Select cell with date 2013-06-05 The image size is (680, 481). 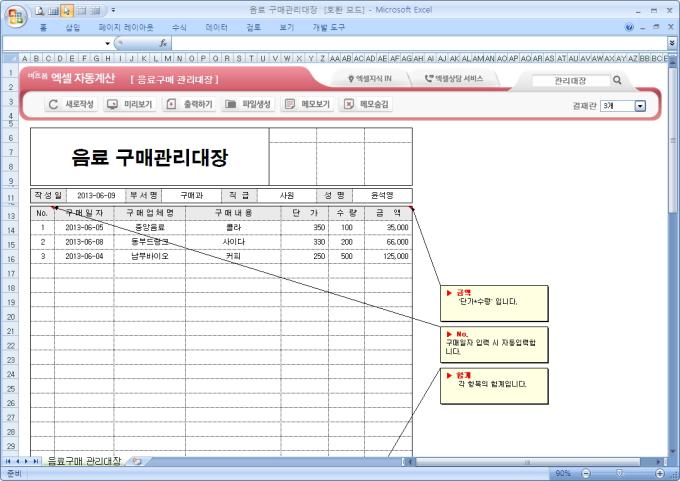(x=84, y=228)
